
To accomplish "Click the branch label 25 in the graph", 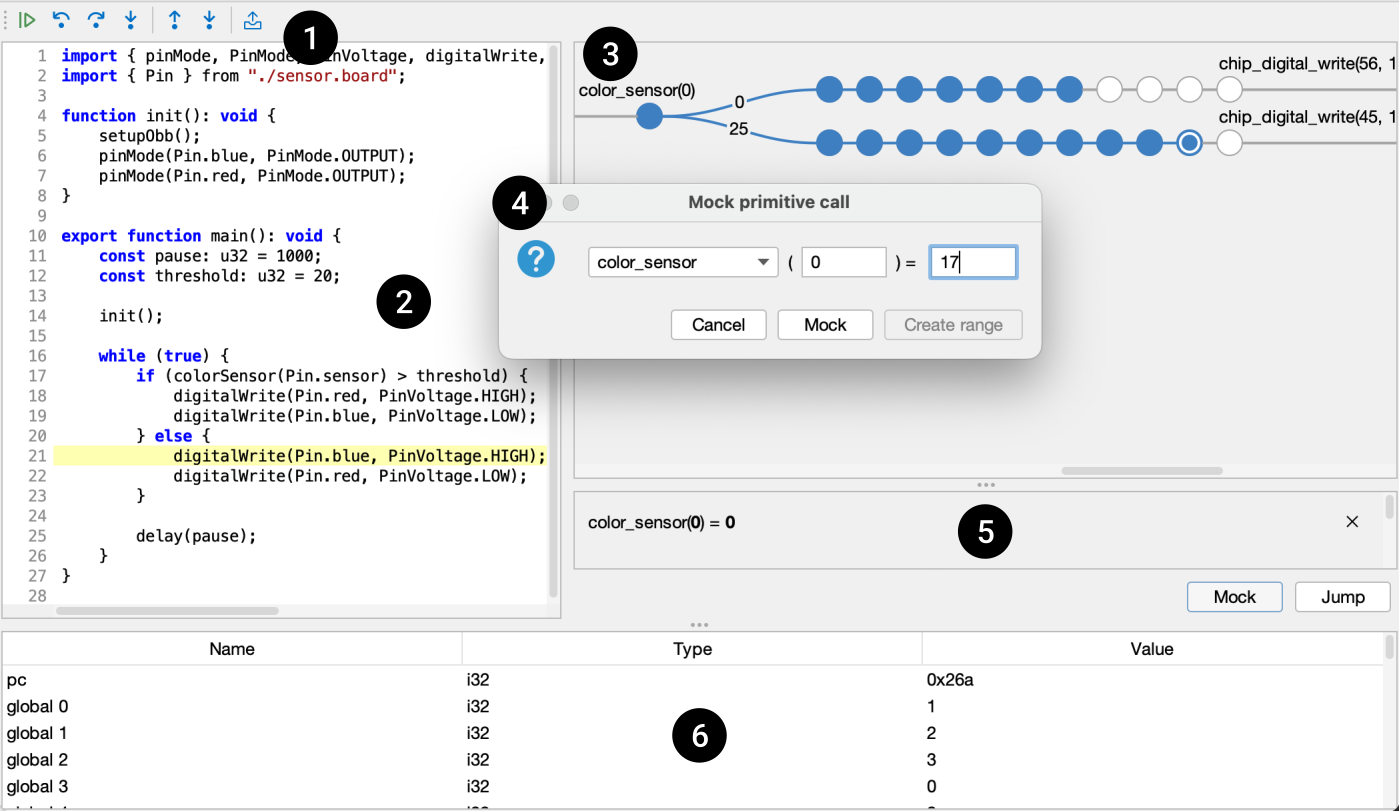I will (x=739, y=128).
